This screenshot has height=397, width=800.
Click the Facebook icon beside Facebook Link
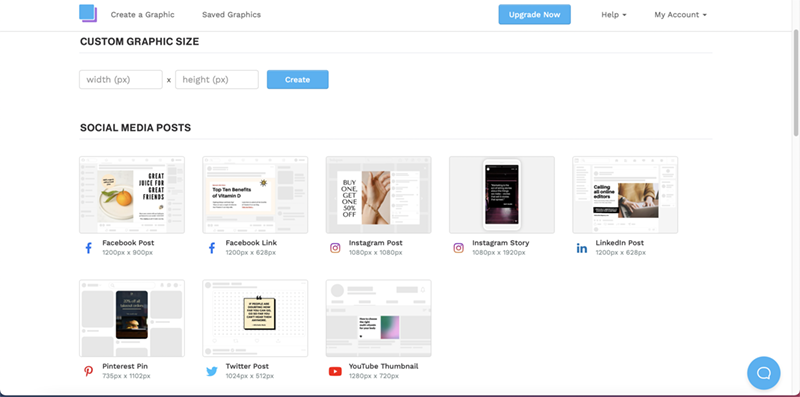212,248
